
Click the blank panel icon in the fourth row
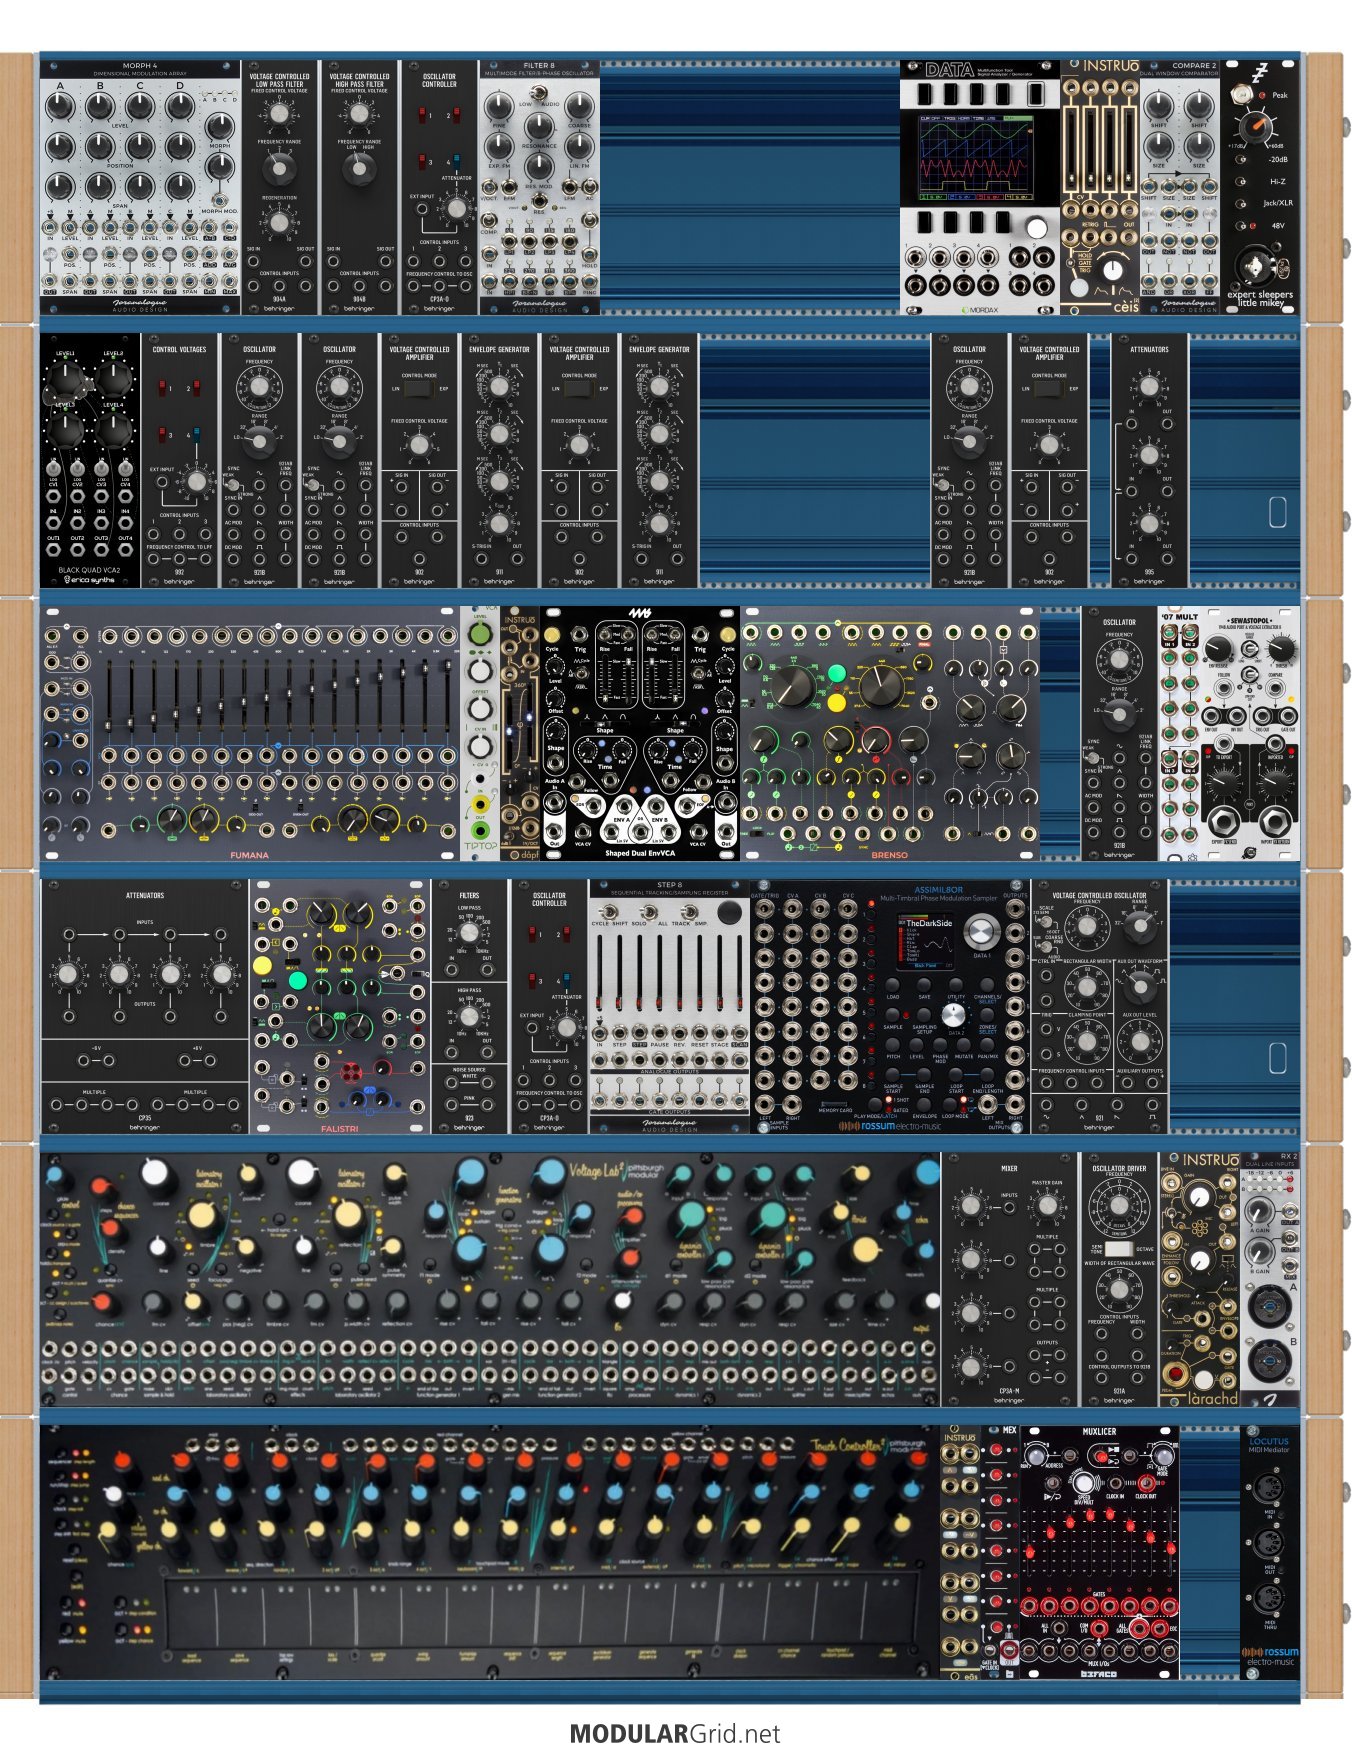pos(1277,1058)
